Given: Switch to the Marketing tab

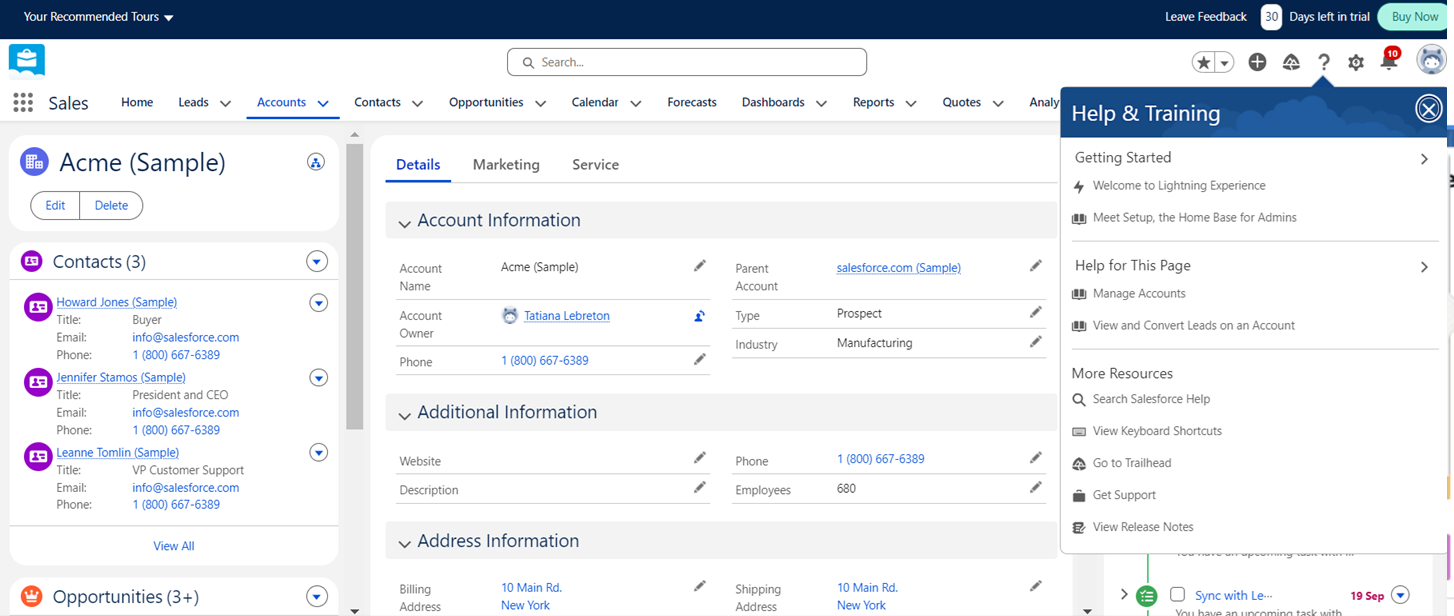Looking at the screenshot, I should tap(506, 164).
